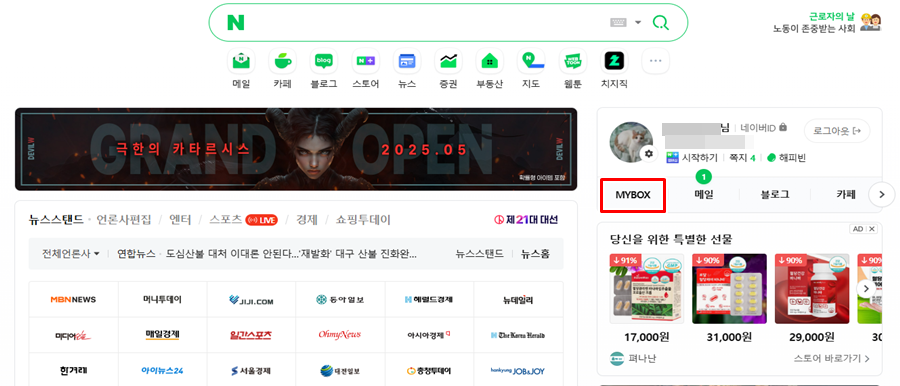Select the 쇼핑투데이 tab
Image resolution: width=900 pixels, height=386 pixels.
click(363, 219)
